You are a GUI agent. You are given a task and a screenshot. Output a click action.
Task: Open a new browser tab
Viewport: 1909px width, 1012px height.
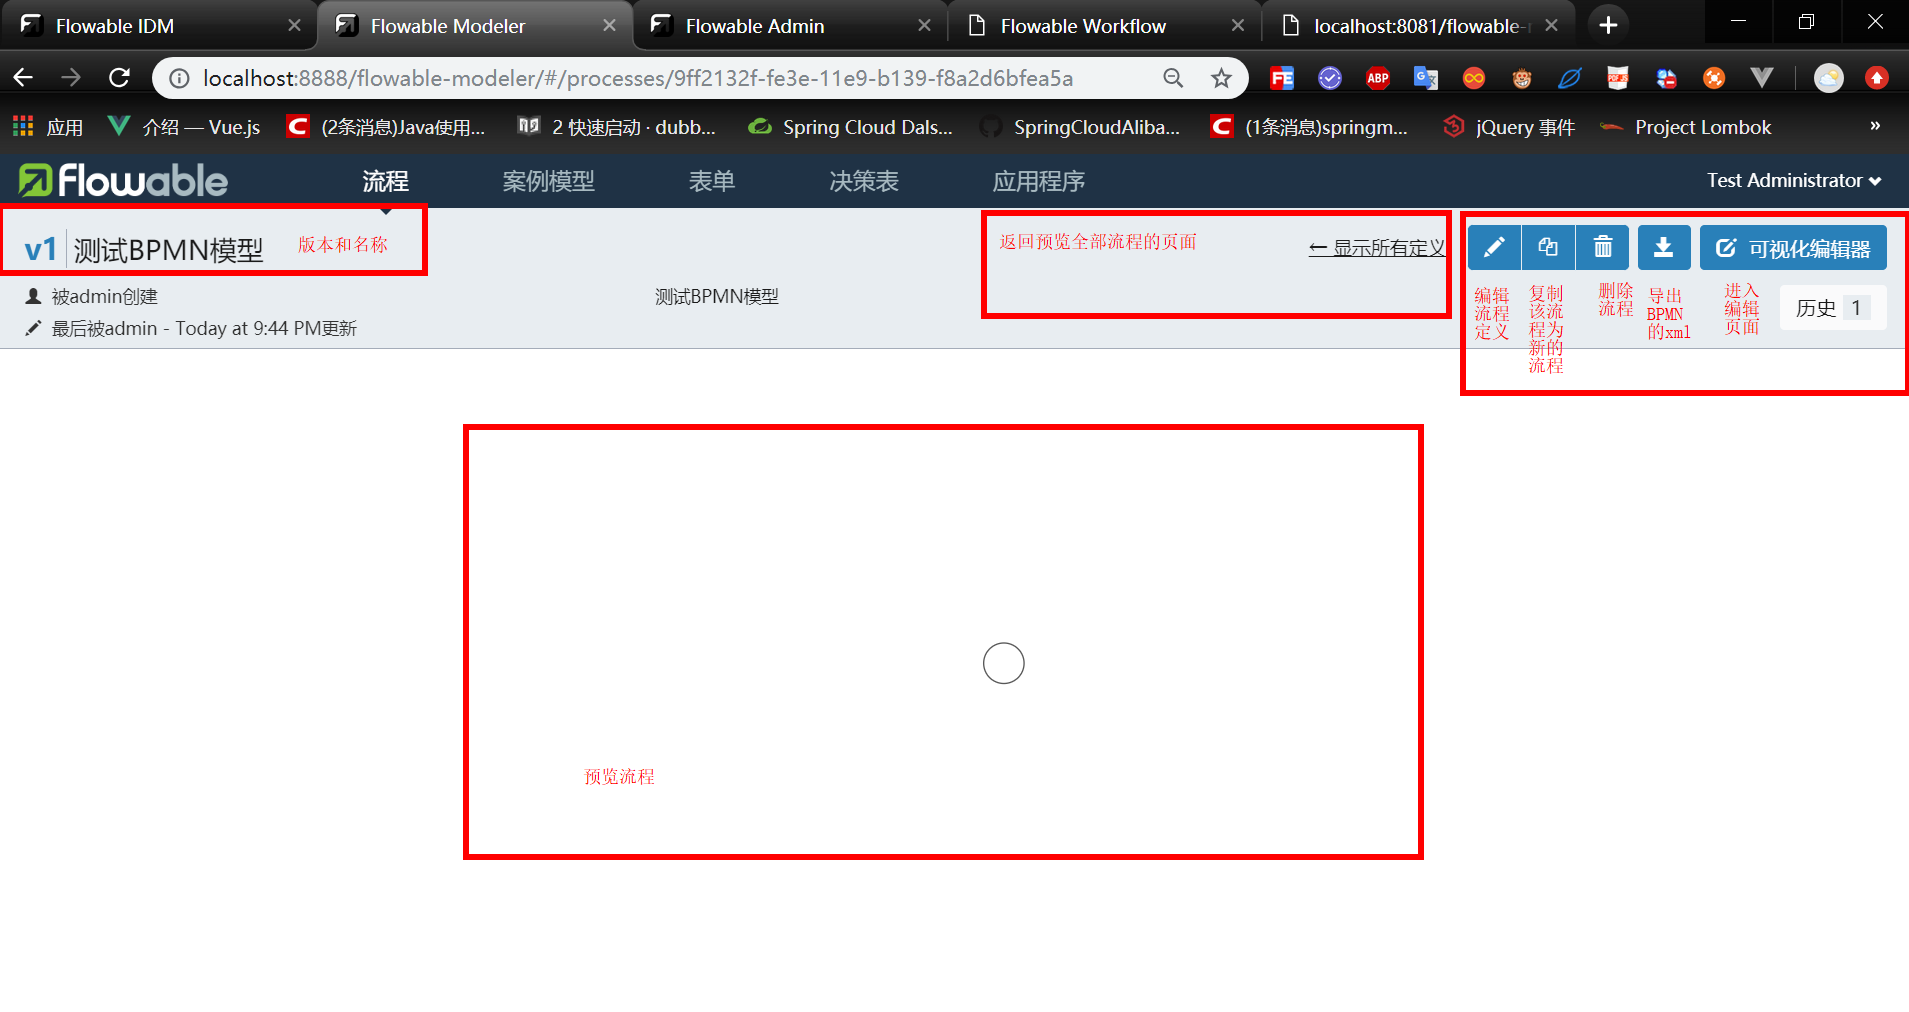[x=1608, y=25]
